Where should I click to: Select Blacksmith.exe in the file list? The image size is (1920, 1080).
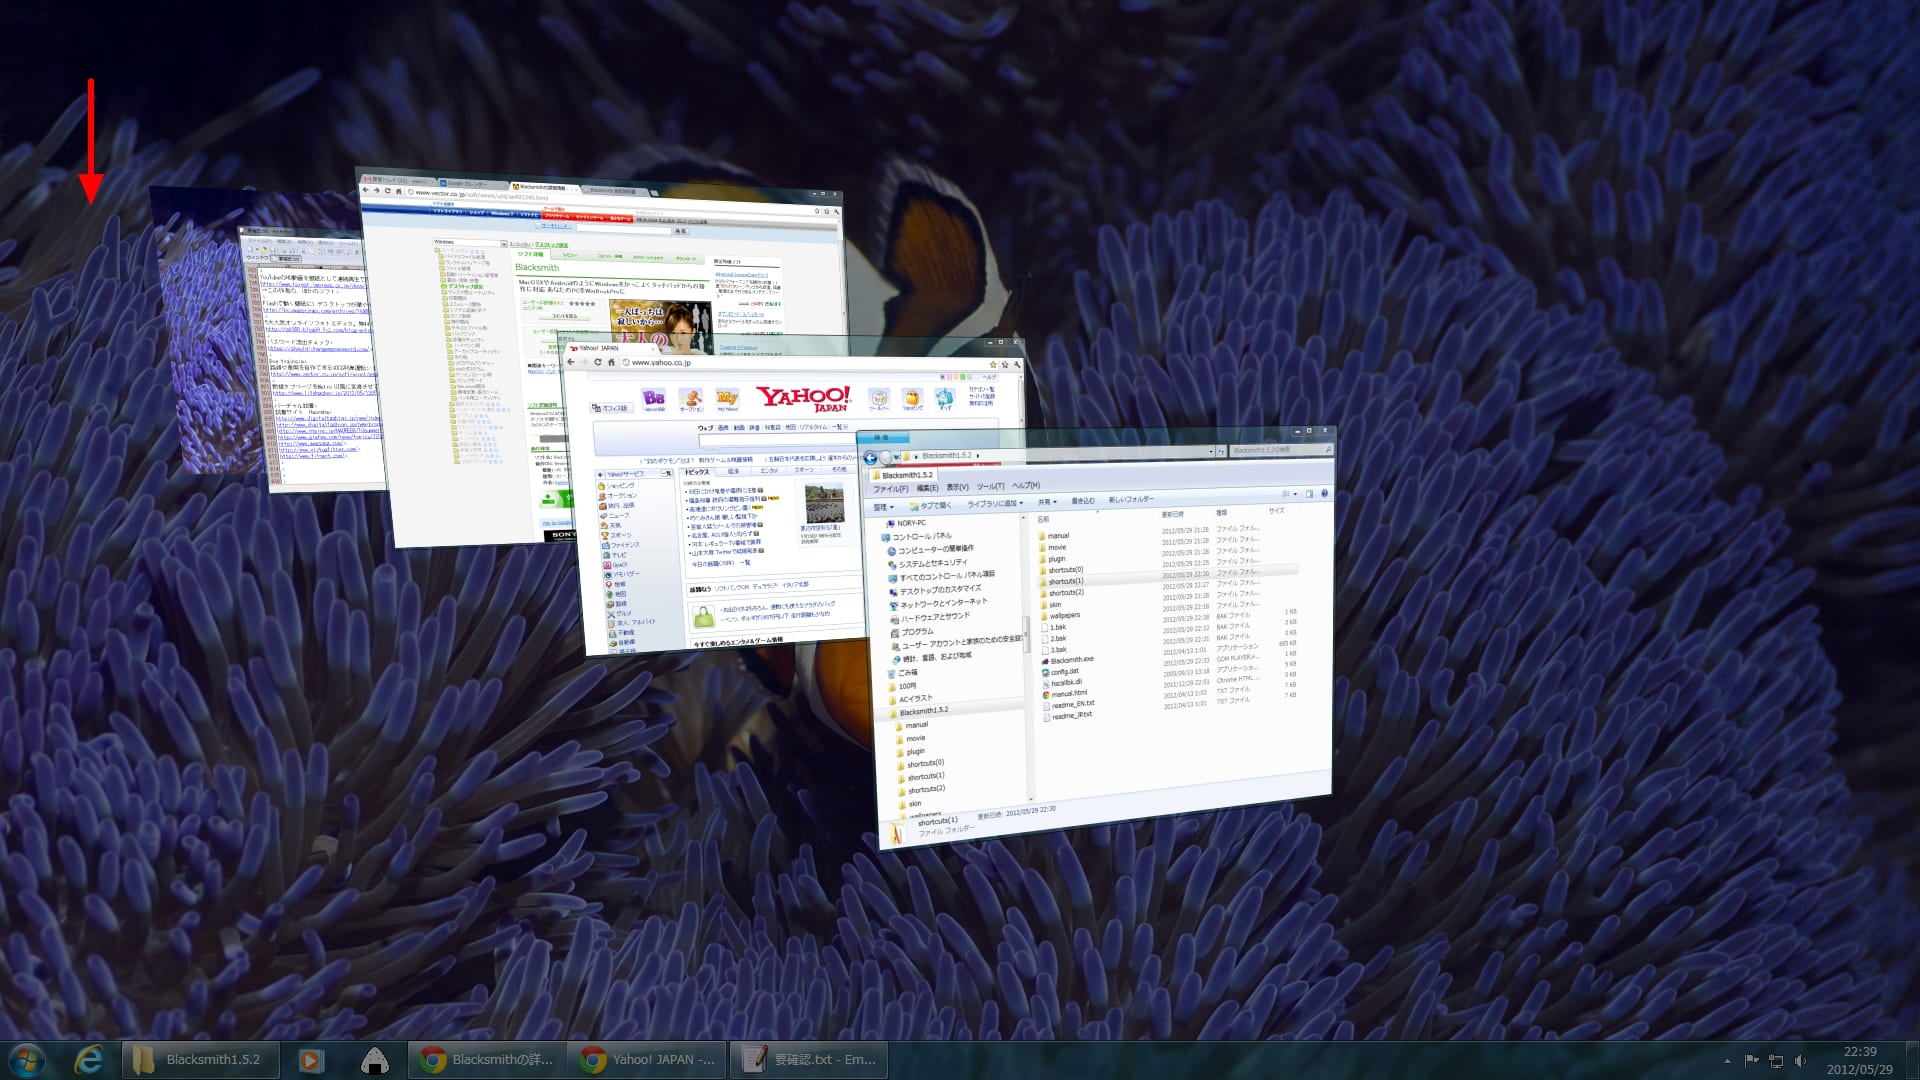coord(1072,660)
